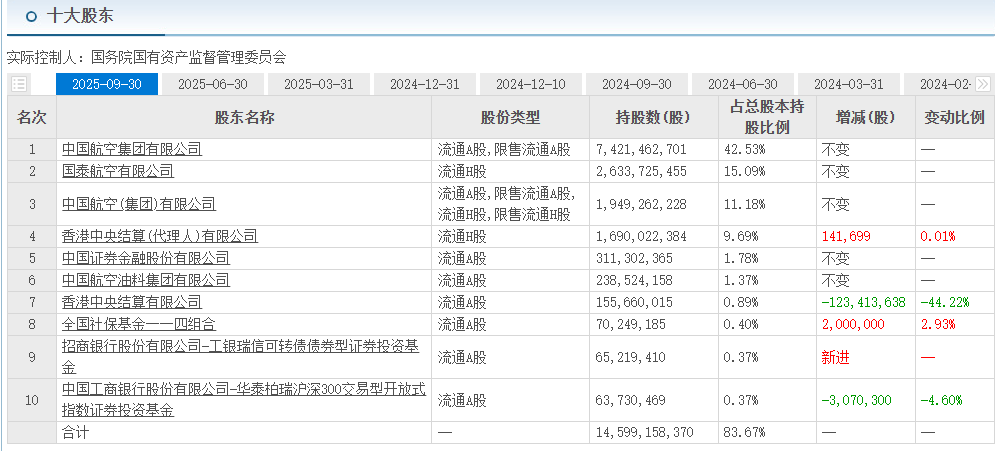
Task: Click column header 股份类型
Action: (x=510, y=117)
